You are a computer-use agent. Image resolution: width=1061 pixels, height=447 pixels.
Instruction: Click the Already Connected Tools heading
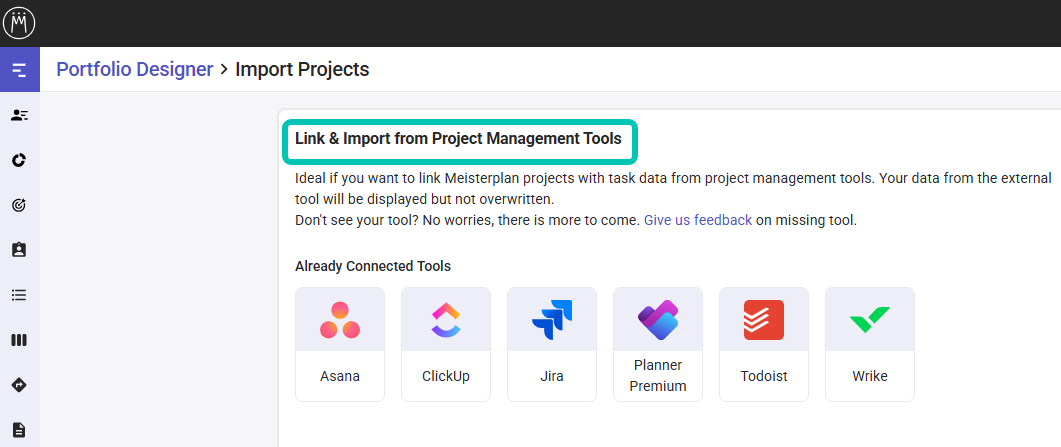coord(373,266)
